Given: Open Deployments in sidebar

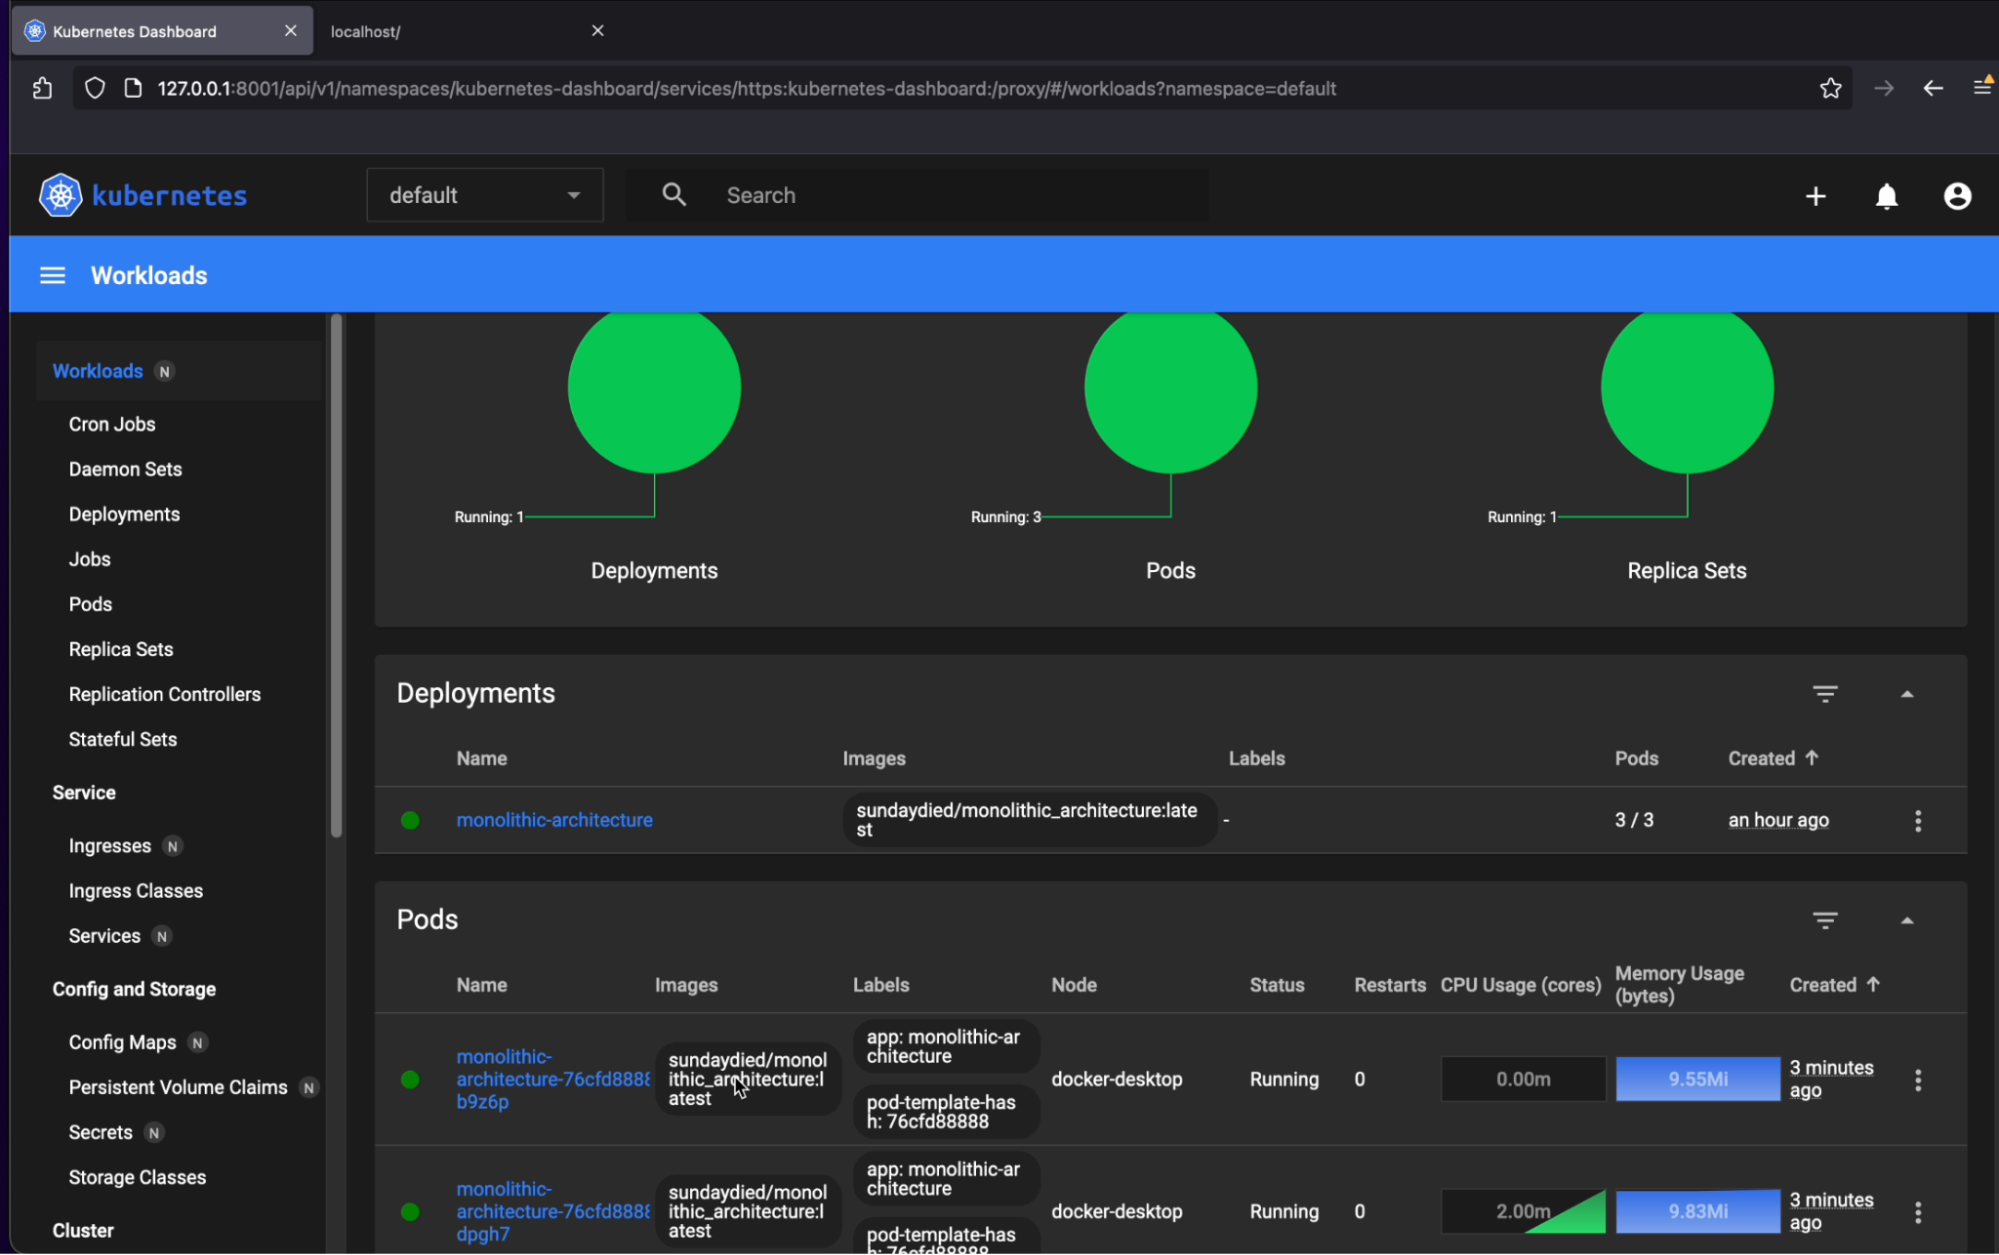Looking at the screenshot, I should coord(124,514).
